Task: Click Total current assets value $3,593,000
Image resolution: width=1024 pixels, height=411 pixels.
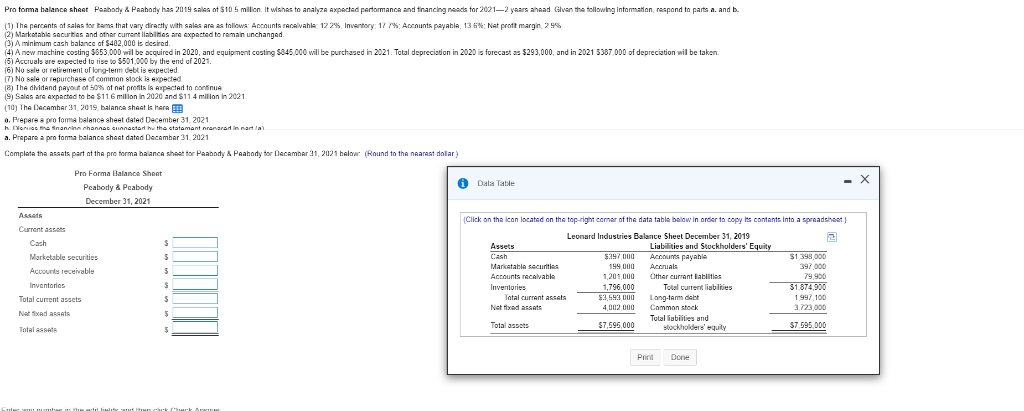Action: click(x=616, y=297)
